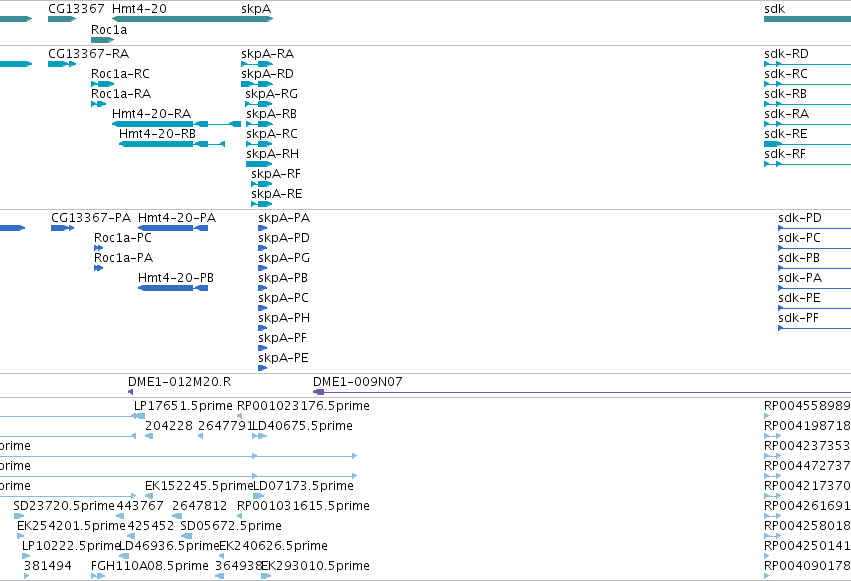Select protein sdk-PC
851x581 pixels.
799,238
